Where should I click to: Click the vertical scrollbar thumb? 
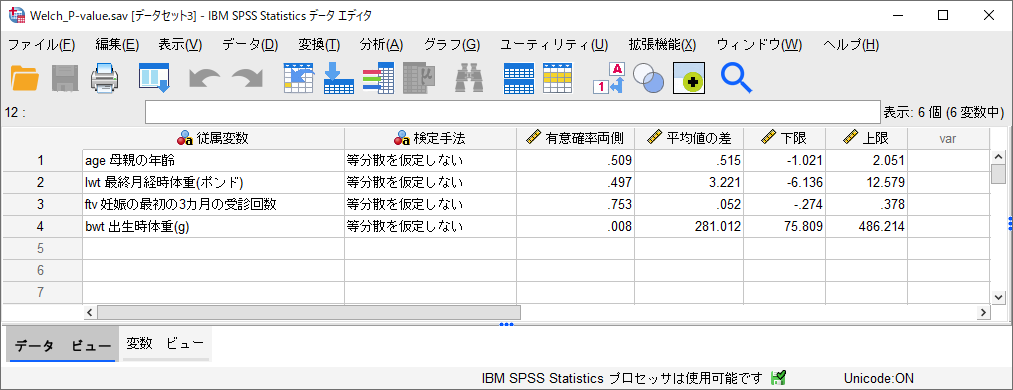point(998,174)
